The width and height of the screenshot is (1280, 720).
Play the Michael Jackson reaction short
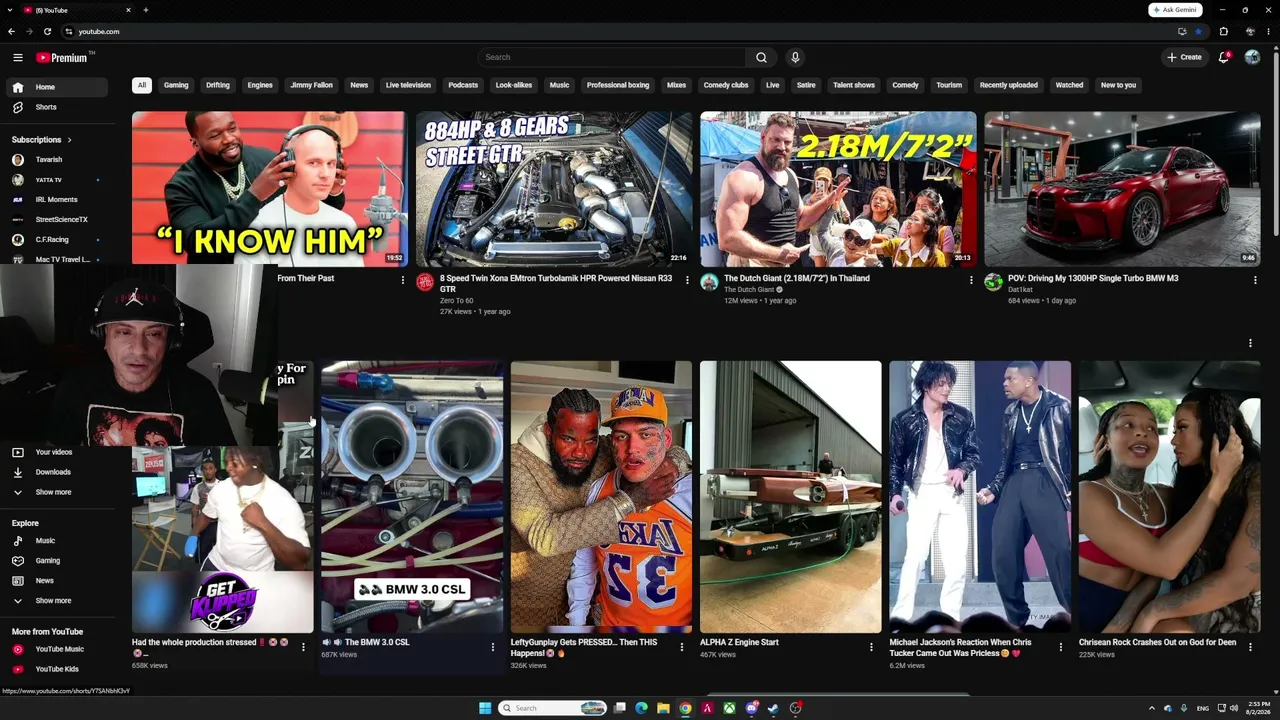pos(980,497)
